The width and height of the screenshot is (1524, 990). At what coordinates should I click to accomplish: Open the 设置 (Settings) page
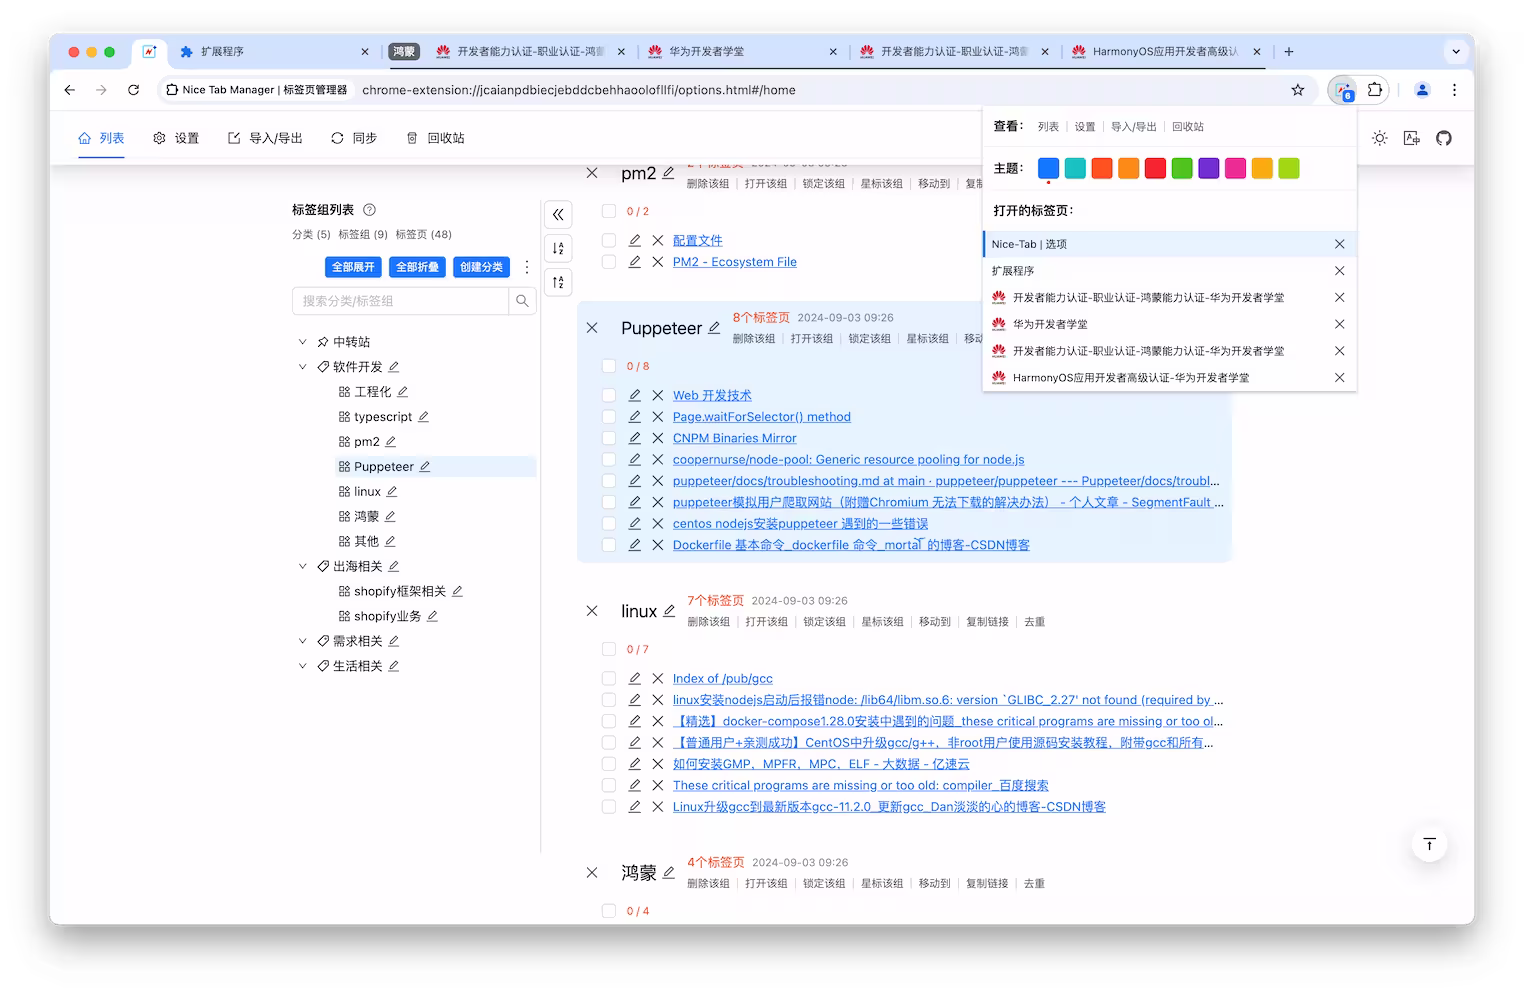tap(176, 138)
